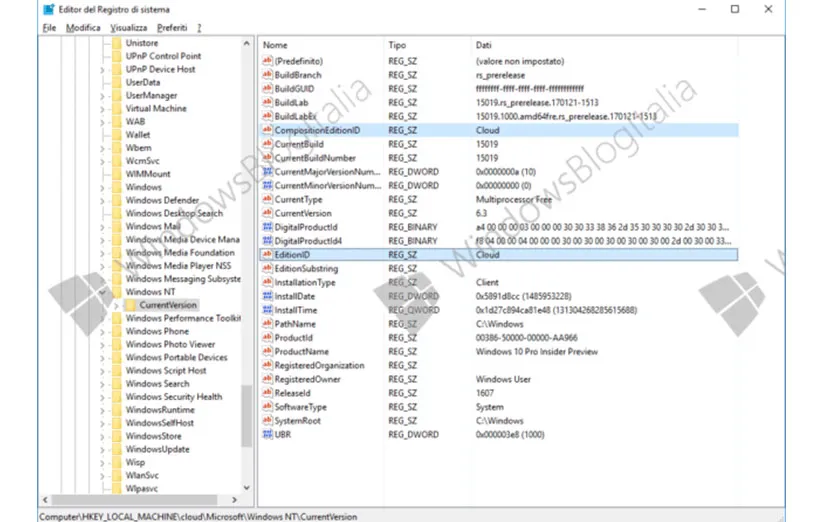Maximize the Registry Editor window
Screen dimensions: 822x522
(x=735, y=9)
